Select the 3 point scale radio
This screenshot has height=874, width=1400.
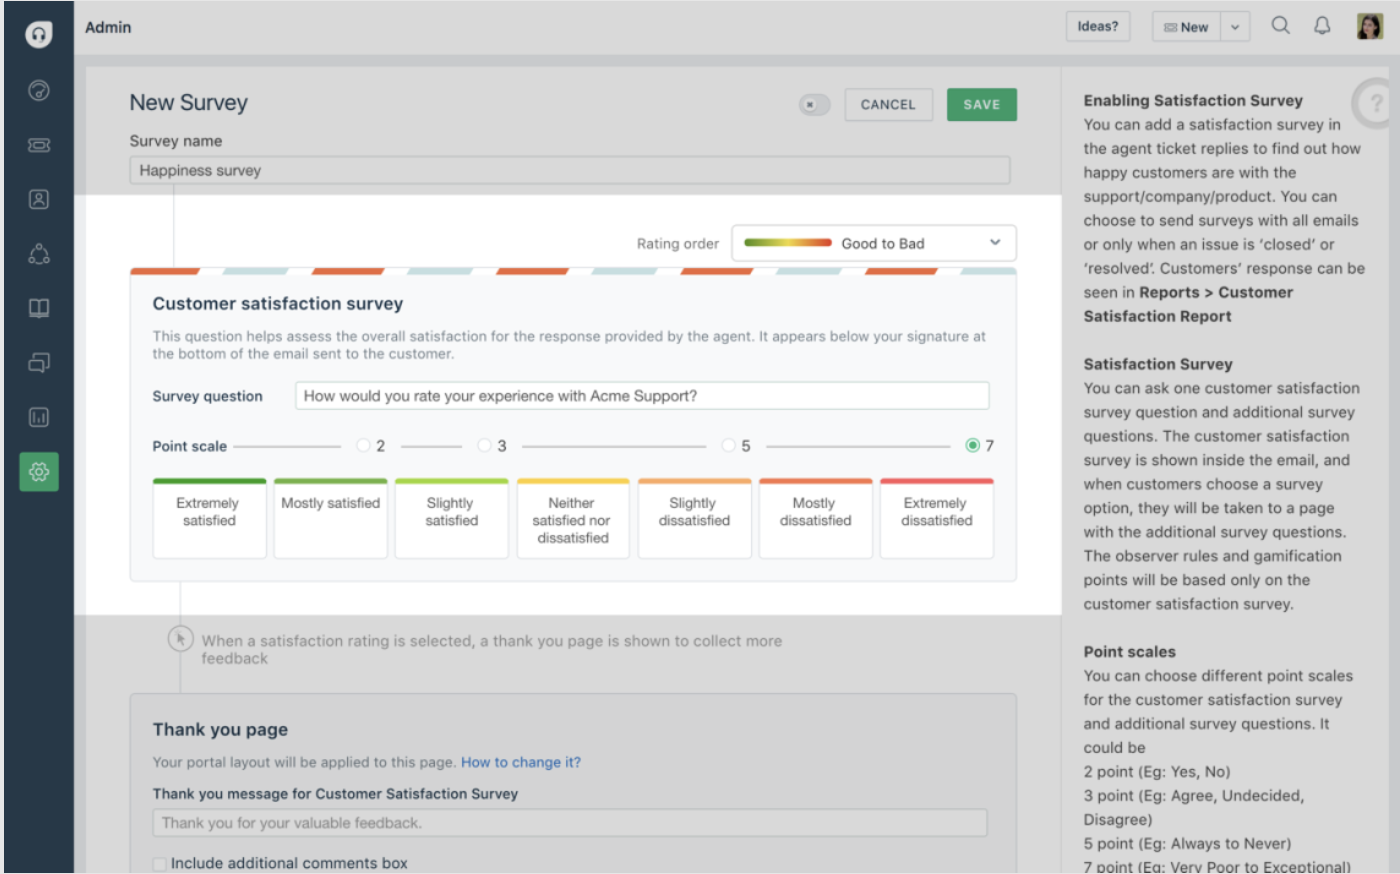[x=484, y=446]
